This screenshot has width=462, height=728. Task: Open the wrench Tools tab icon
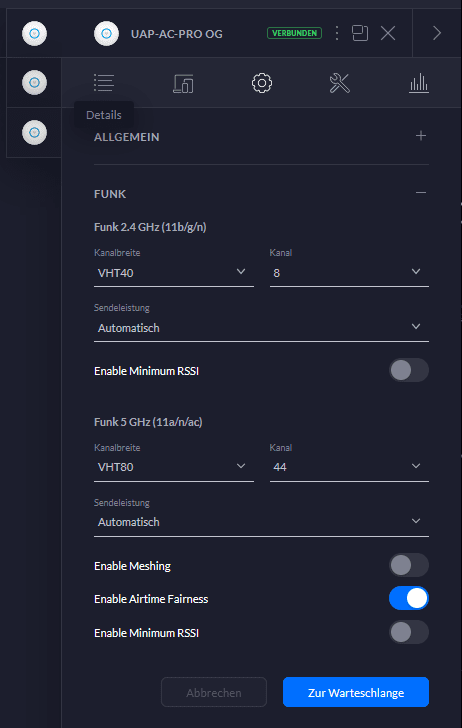tap(339, 83)
